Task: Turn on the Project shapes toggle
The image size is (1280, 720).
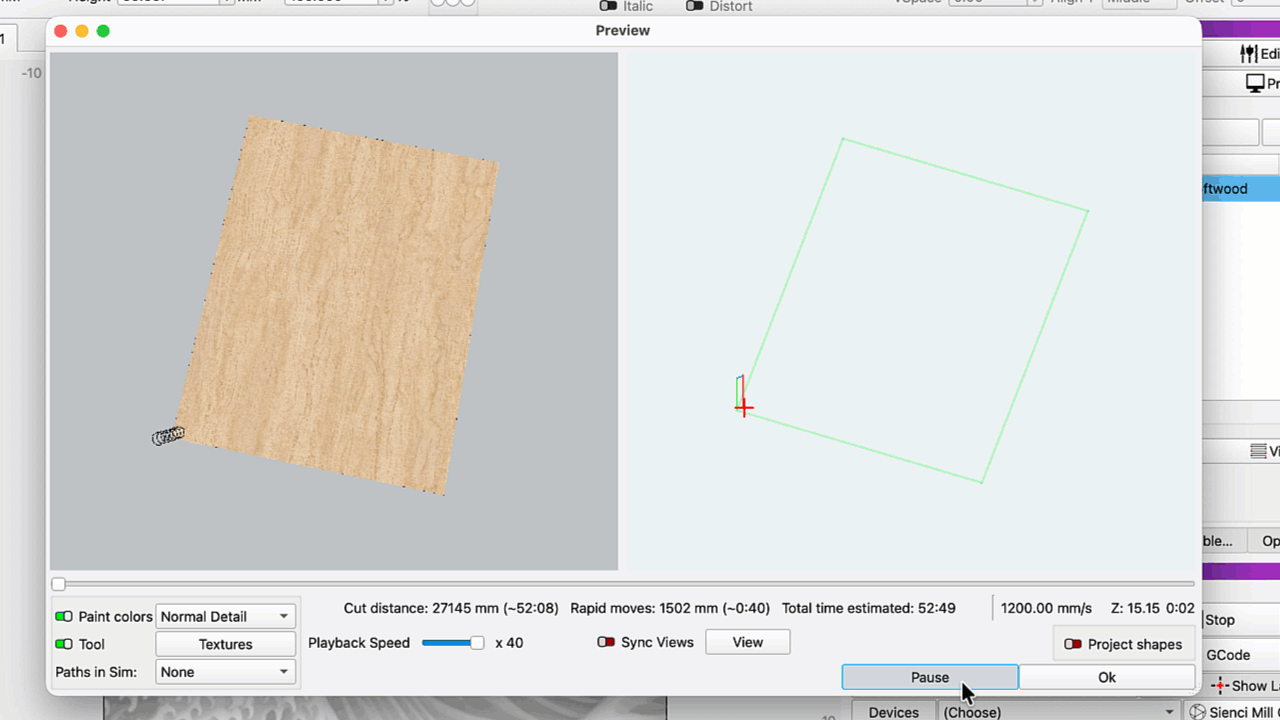Action: [x=1073, y=644]
